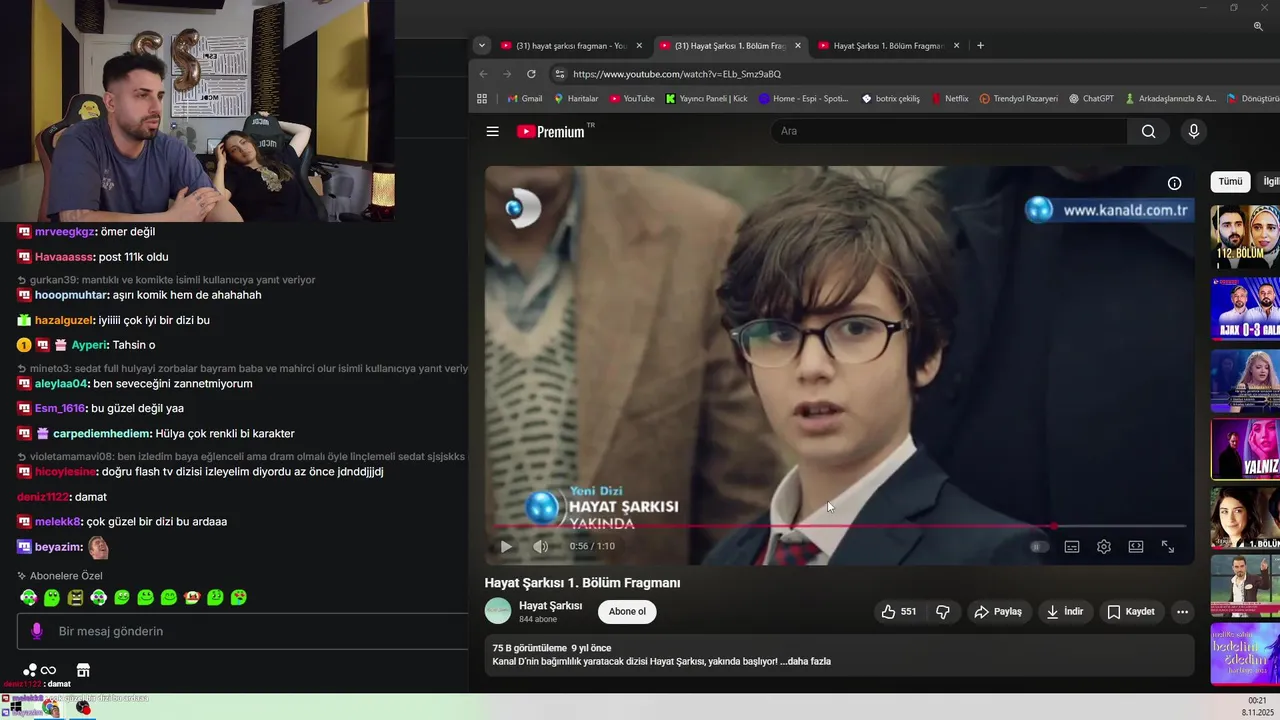This screenshot has width=1280, height=720.
Task: Expand description with '...daha fazla'
Action: tap(805, 661)
